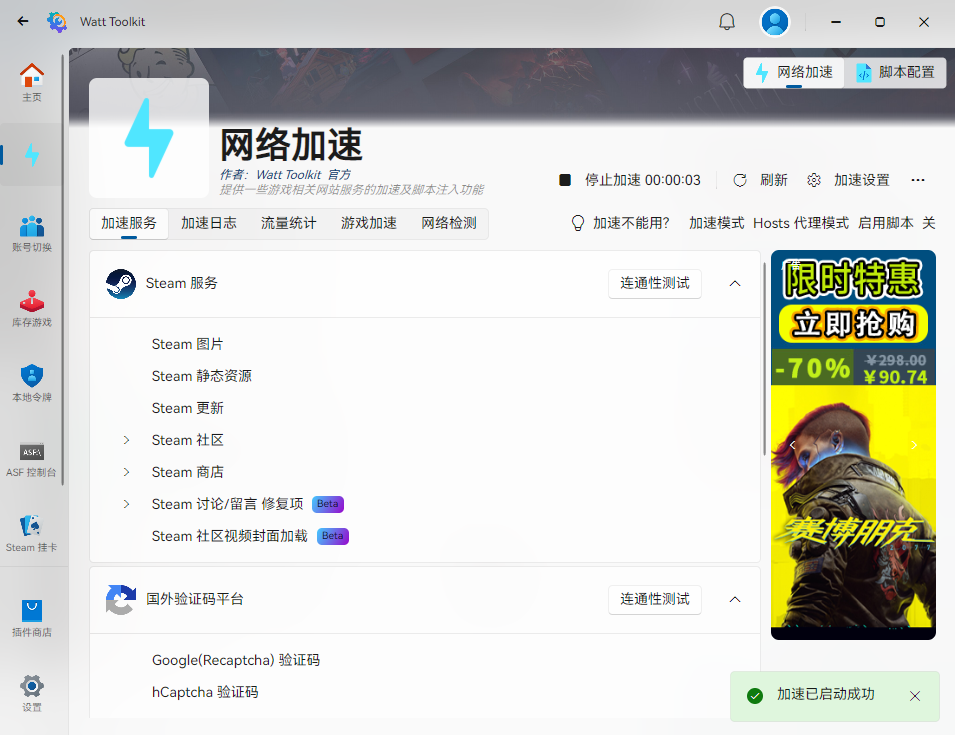Click the services list vertical scrollbar
955x735 pixels.
coord(765,359)
